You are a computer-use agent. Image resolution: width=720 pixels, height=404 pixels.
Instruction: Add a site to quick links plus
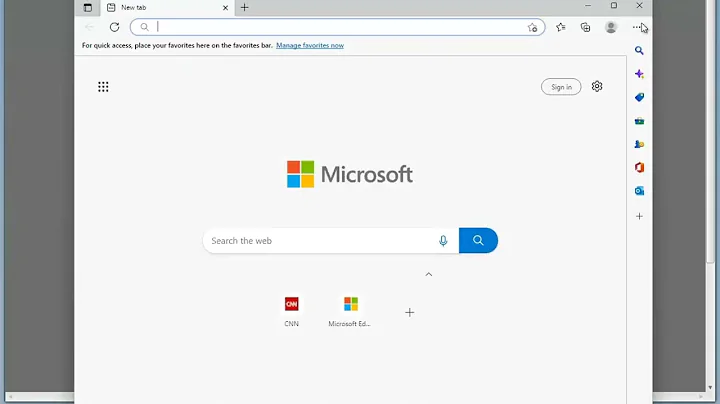(x=410, y=313)
